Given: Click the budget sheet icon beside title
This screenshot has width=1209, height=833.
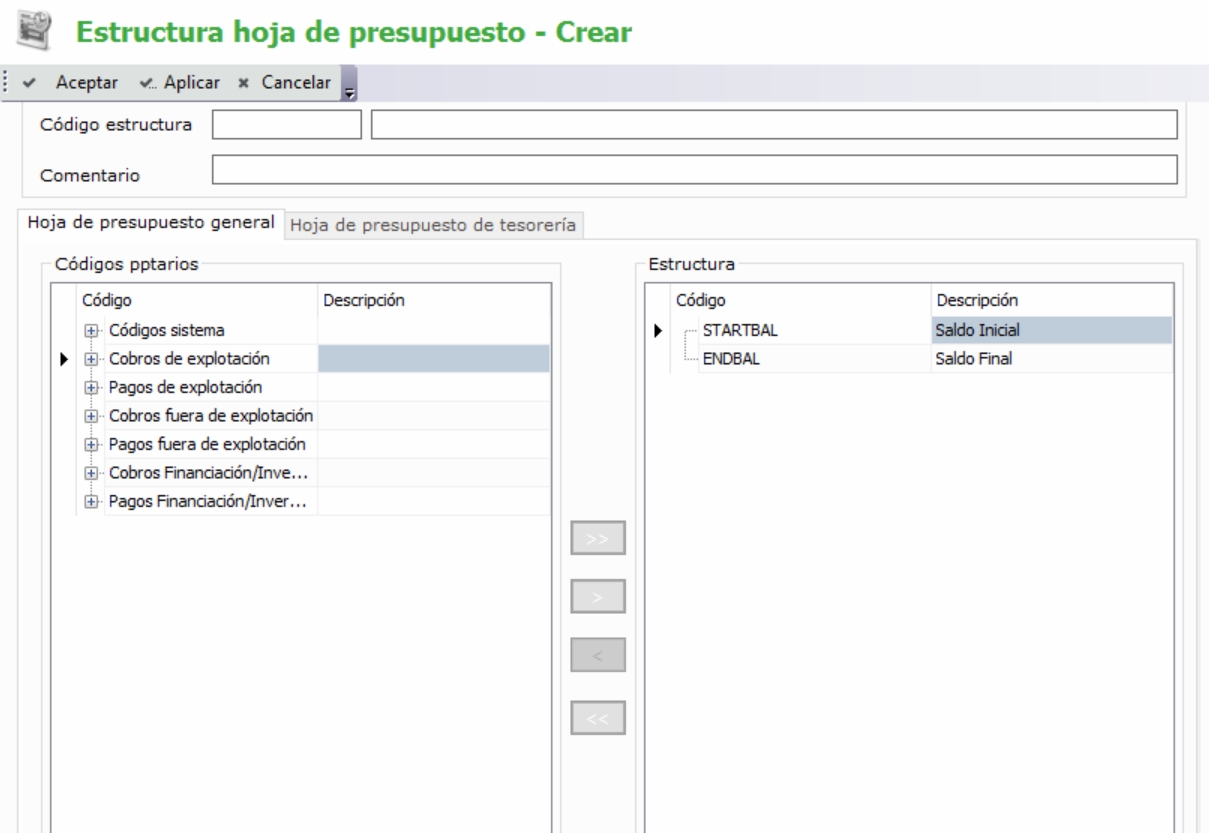Looking at the screenshot, I should (30, 32).
